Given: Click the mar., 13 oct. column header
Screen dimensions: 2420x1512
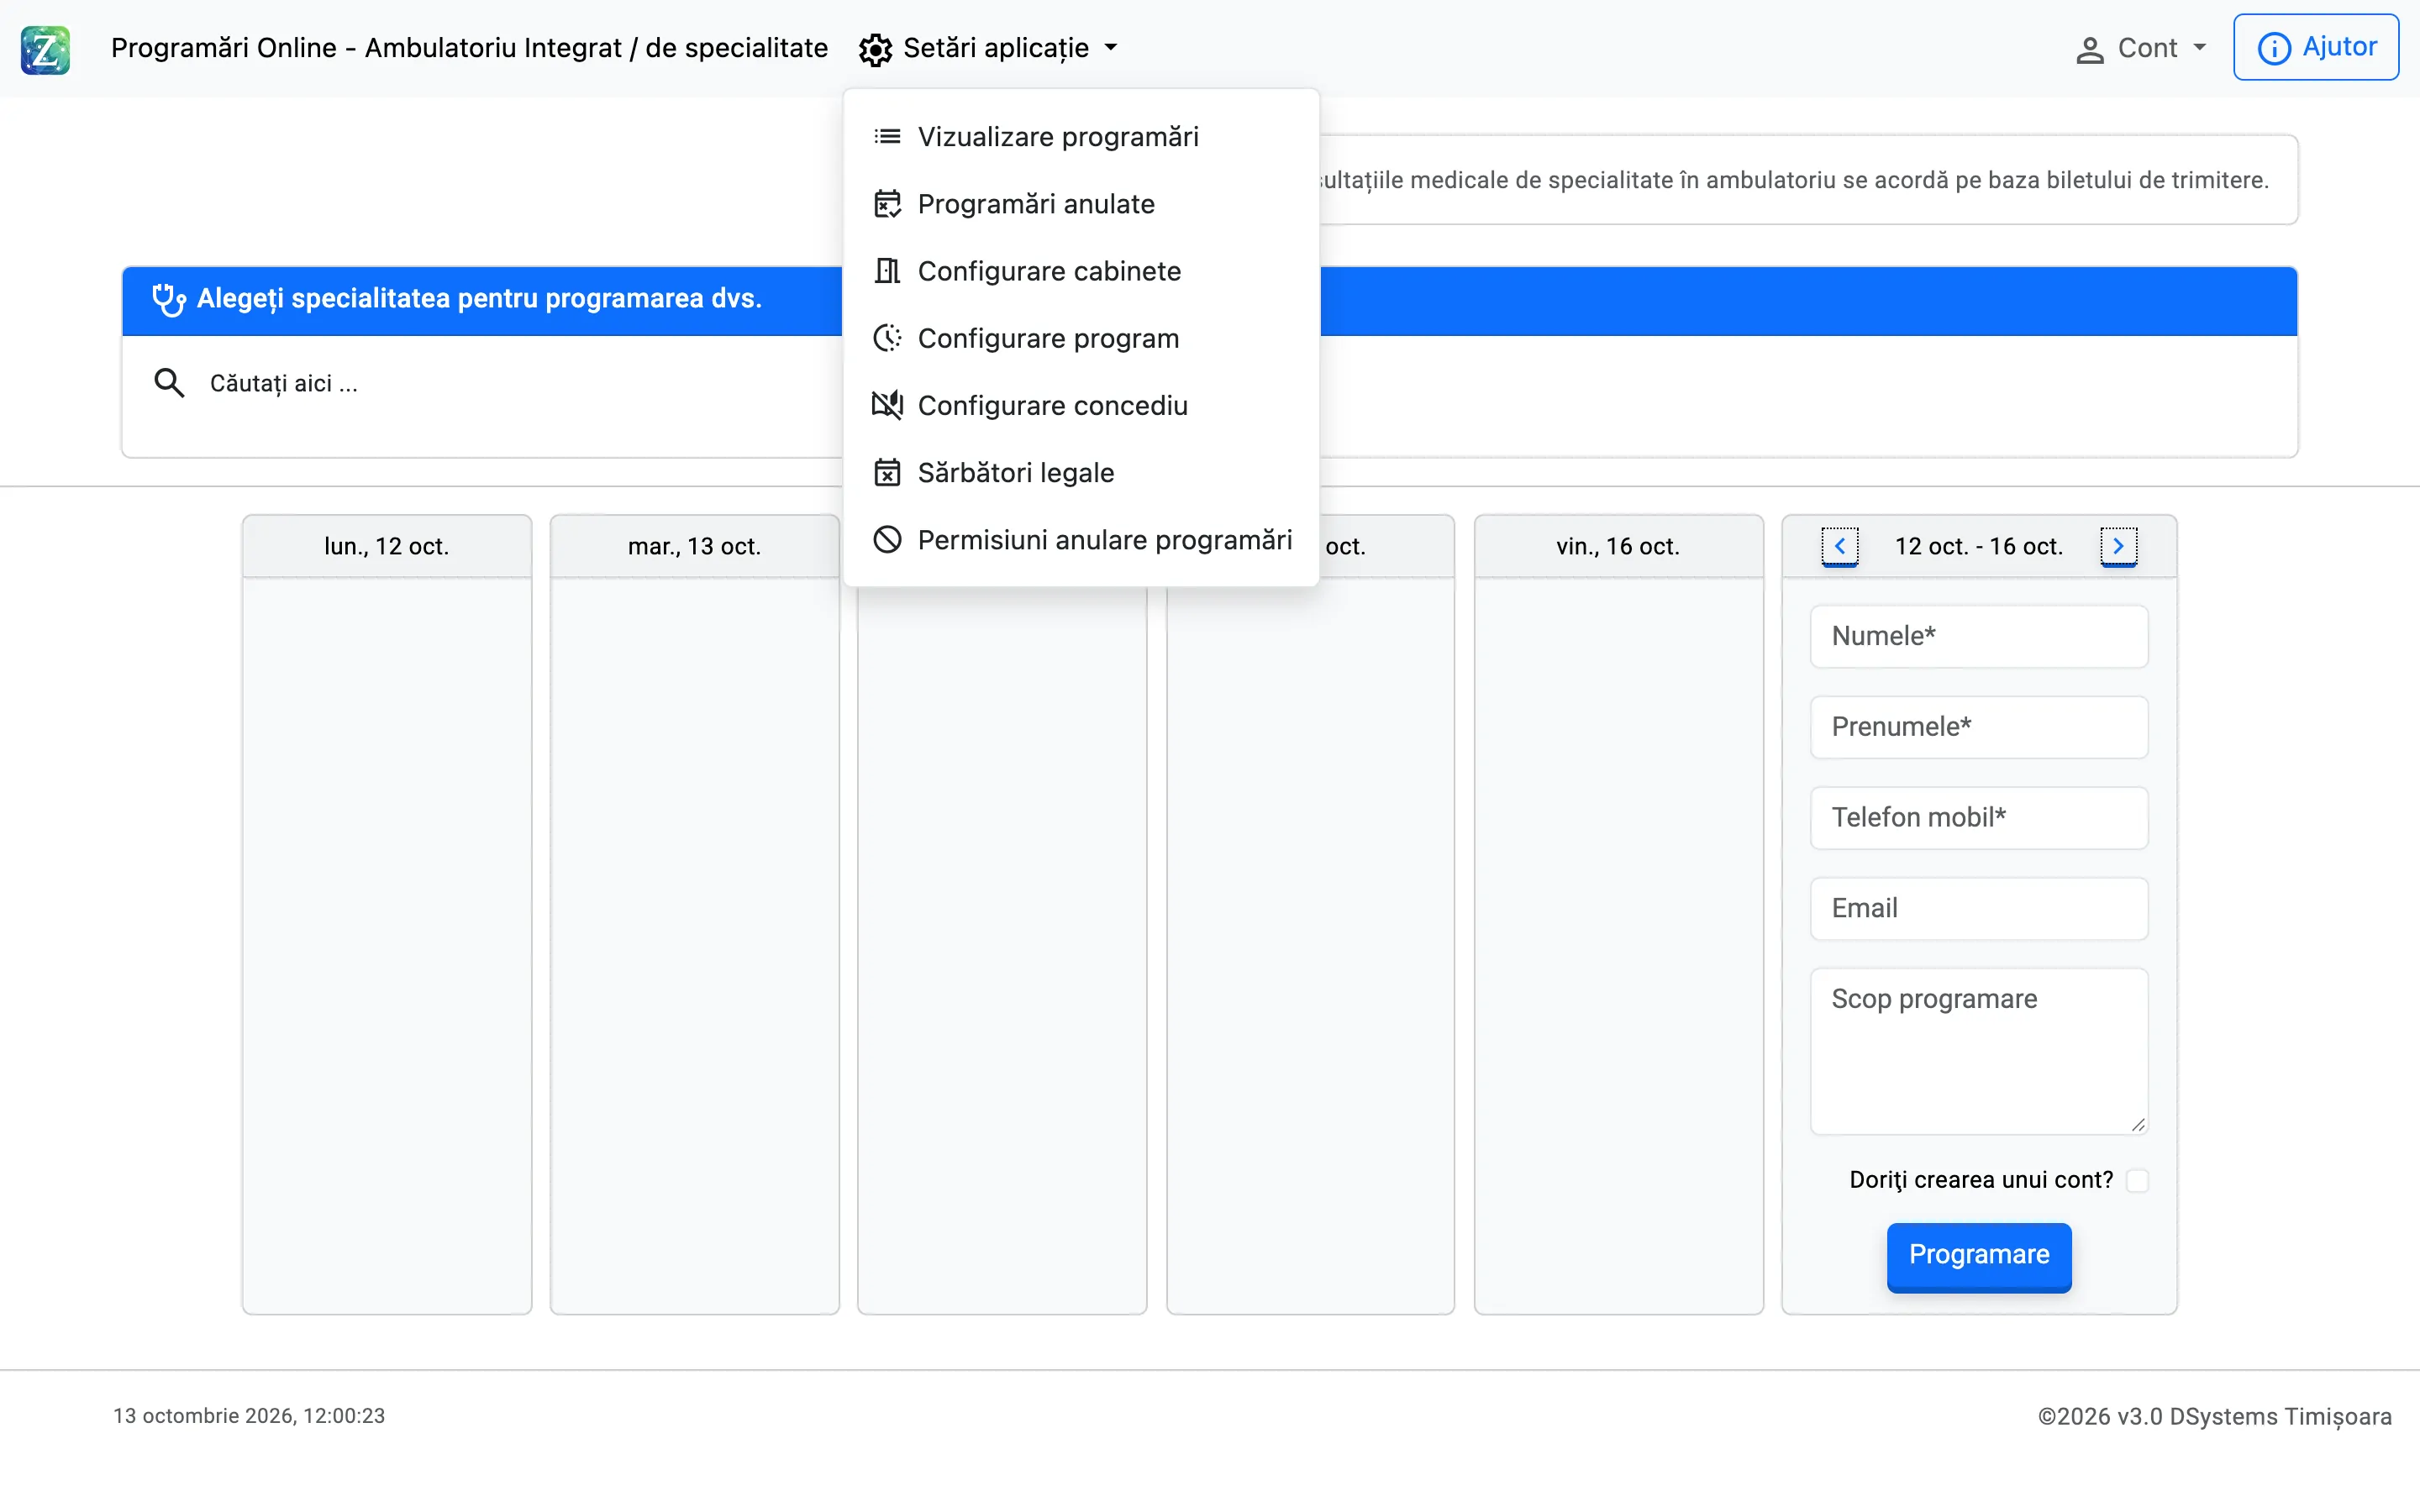Looking at the screenshot, I should (x=695, y=546).
